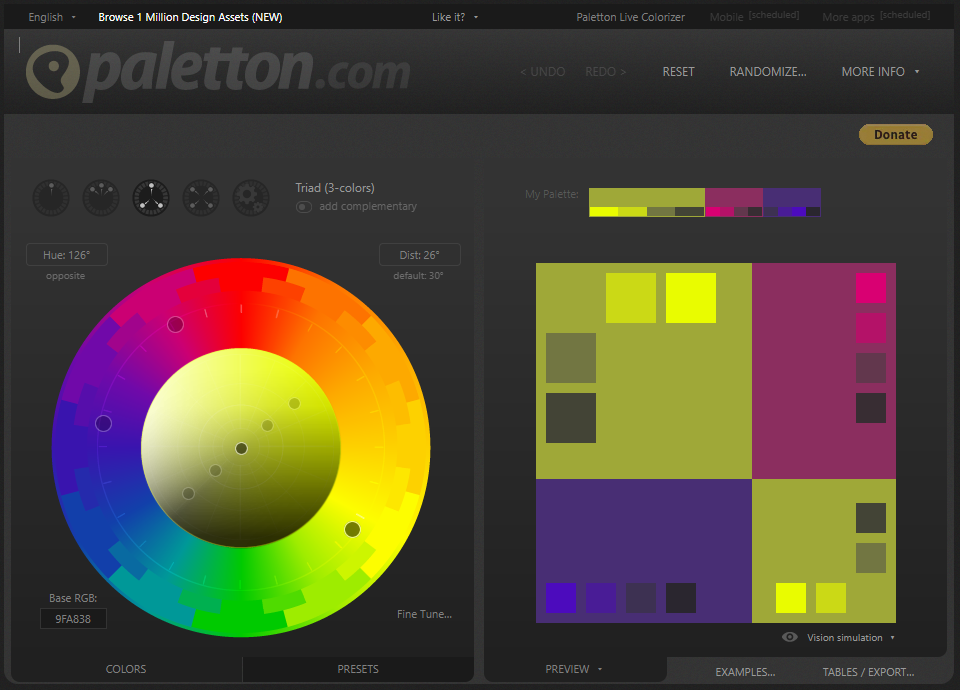The image size is (960, 690).
Task: Click the magenta secondary hue handle on wheel
Action: coord(176,324)
